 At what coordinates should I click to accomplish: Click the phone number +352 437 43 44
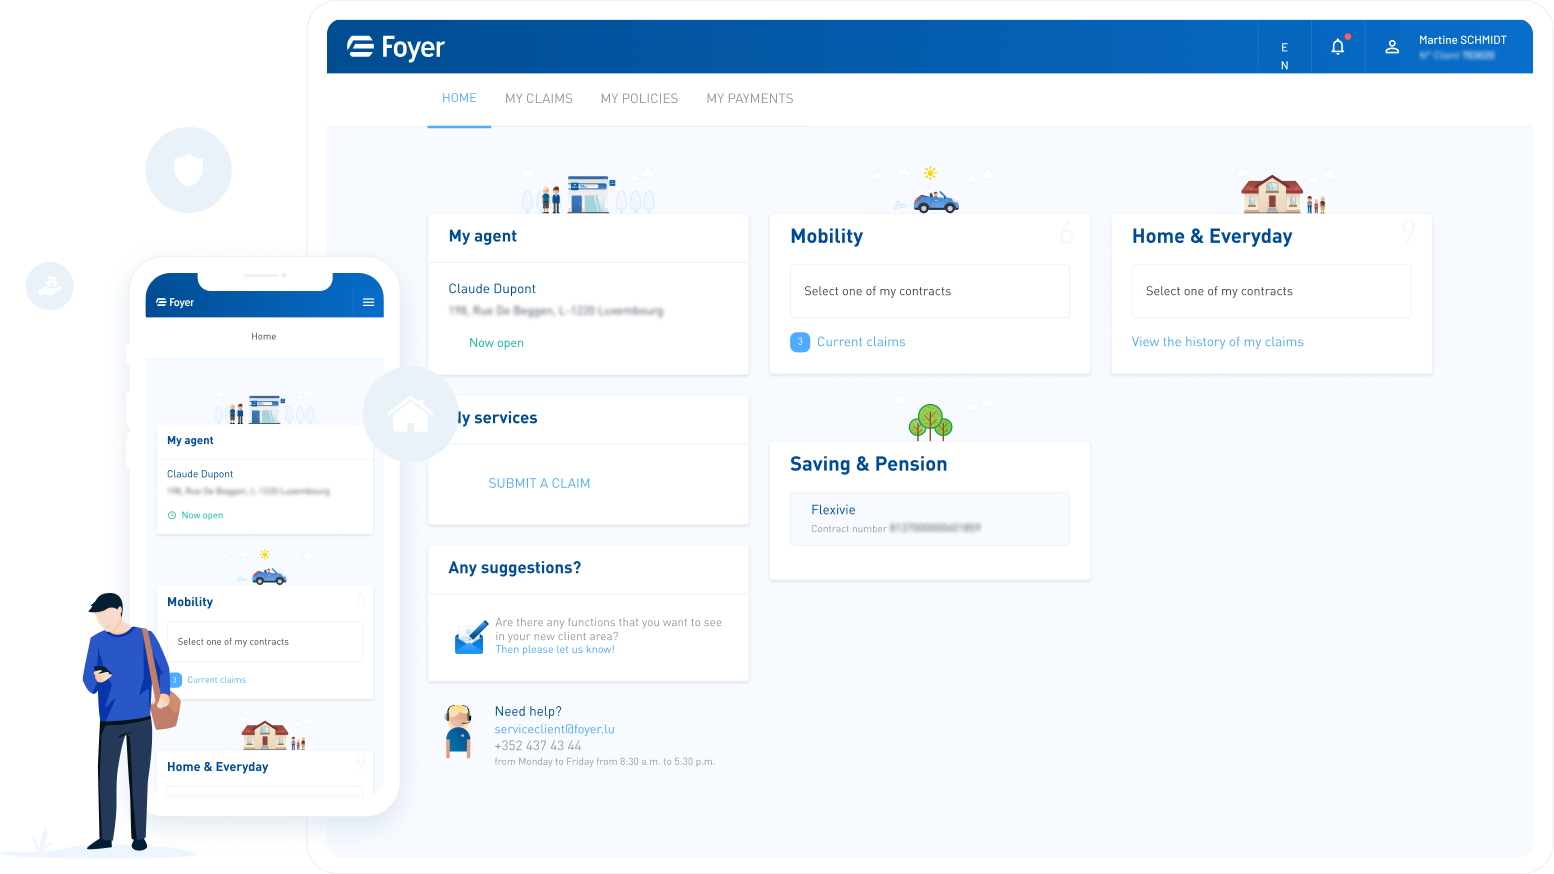(538, 746)
